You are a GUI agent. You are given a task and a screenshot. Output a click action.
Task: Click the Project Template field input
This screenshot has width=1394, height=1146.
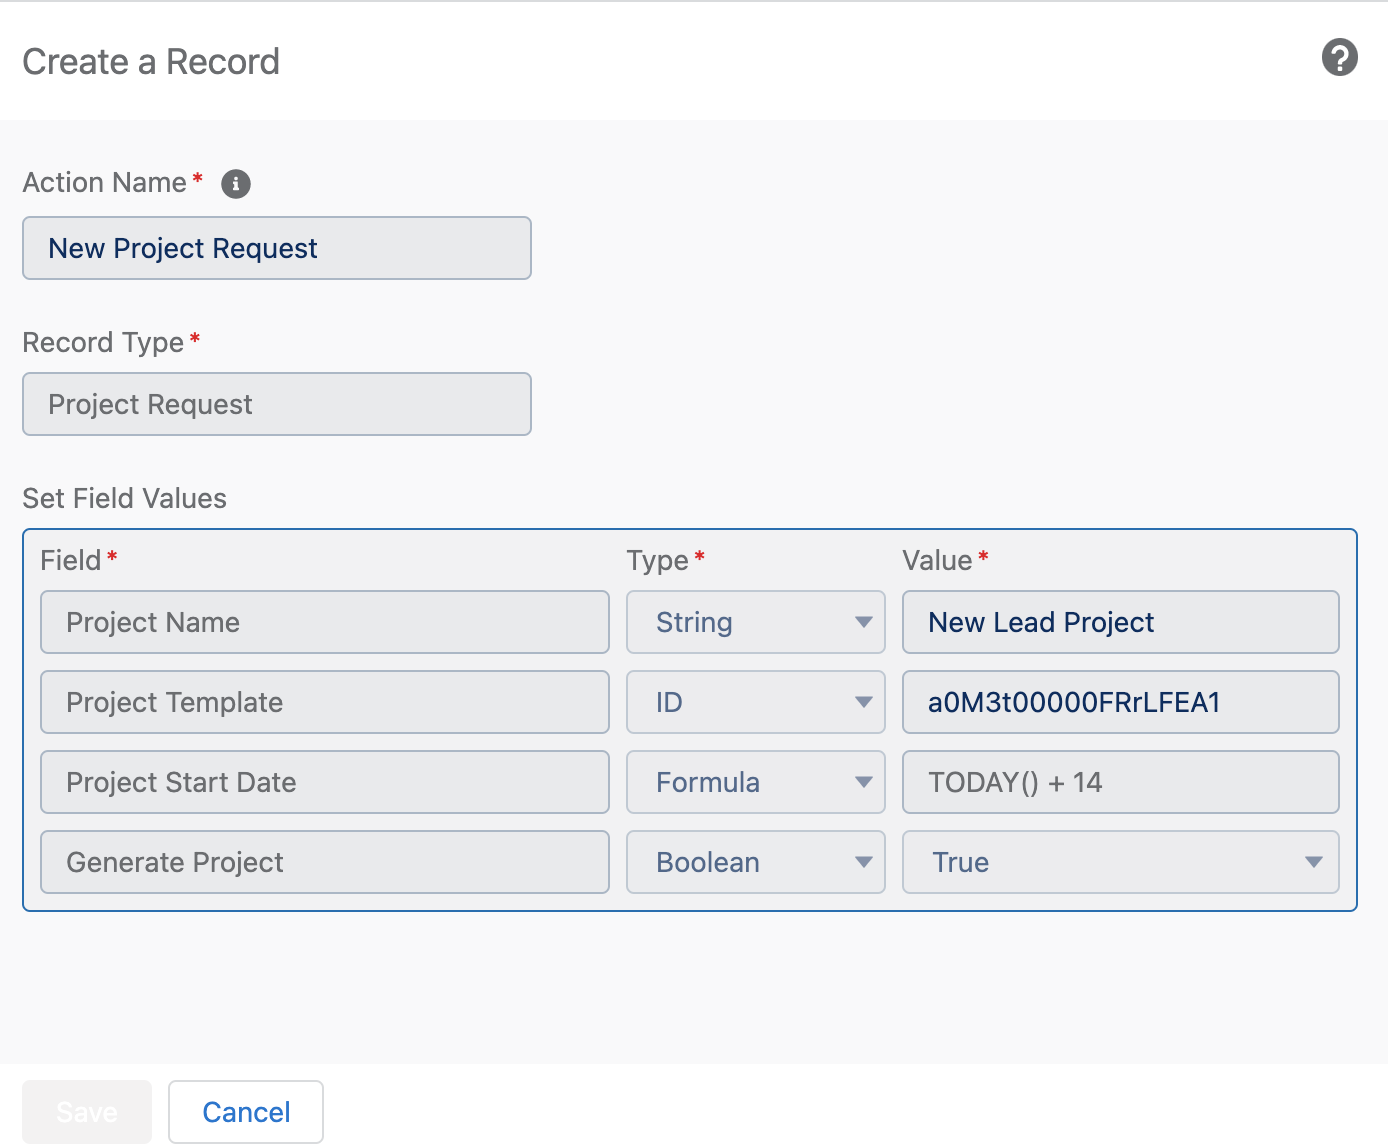coord(324,702)
